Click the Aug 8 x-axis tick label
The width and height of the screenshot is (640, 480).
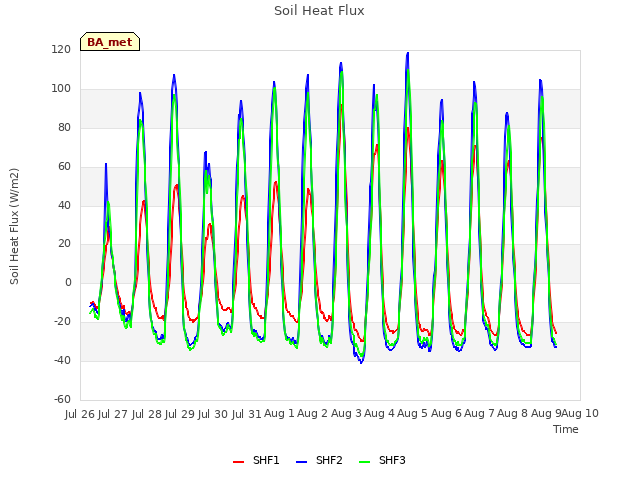click(513, 413)
